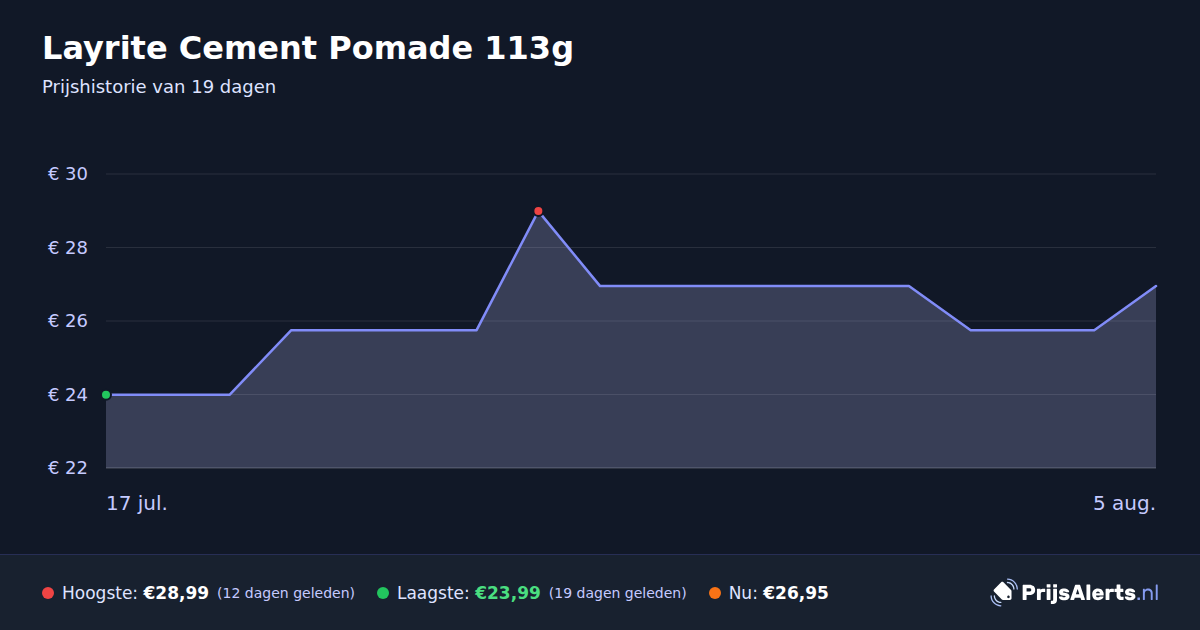Click the Prijshistorie van 19 dagen subtitle
This screenshot has height=630, width=1200.
pos(159,87)
